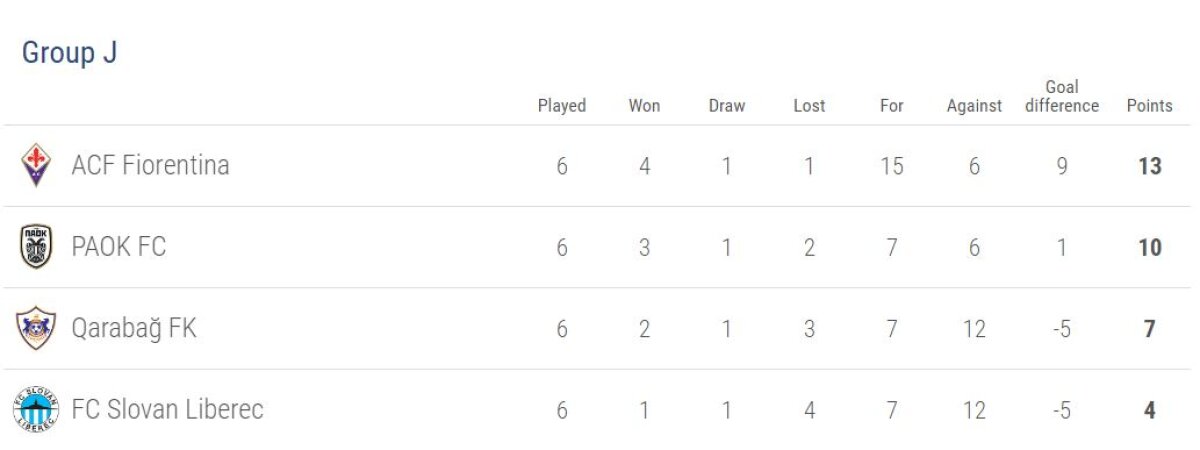Open the ACF Fiorentina team link

pos(150,165)
